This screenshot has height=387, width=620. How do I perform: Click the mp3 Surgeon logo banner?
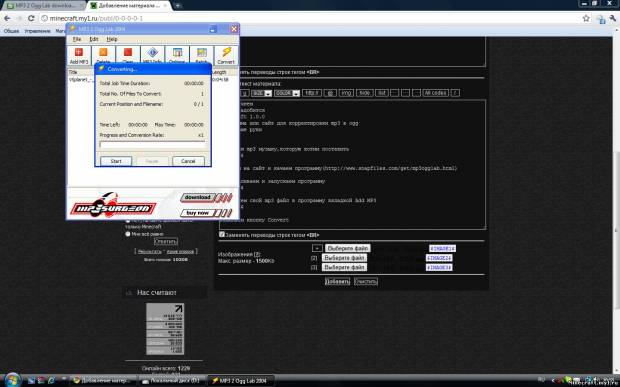point(113,206)
